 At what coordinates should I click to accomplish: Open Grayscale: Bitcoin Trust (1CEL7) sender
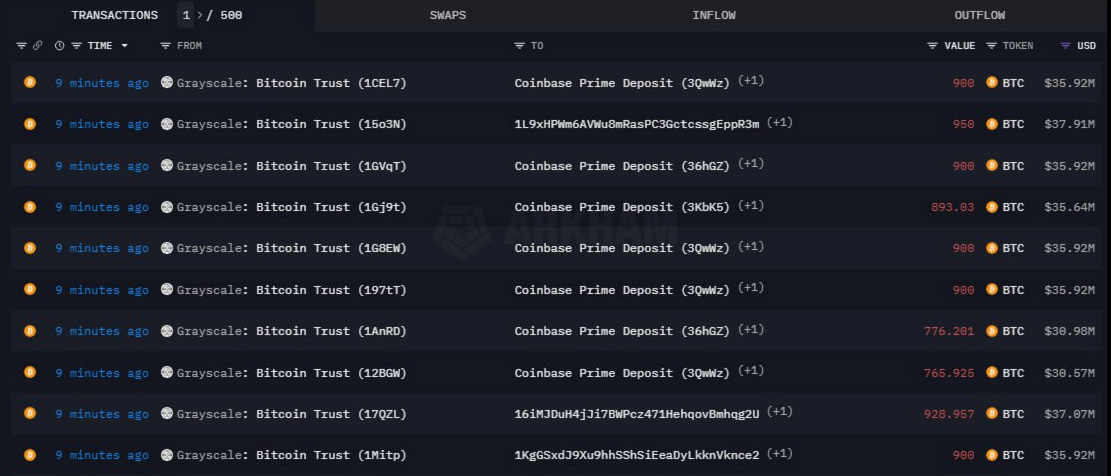291,83
